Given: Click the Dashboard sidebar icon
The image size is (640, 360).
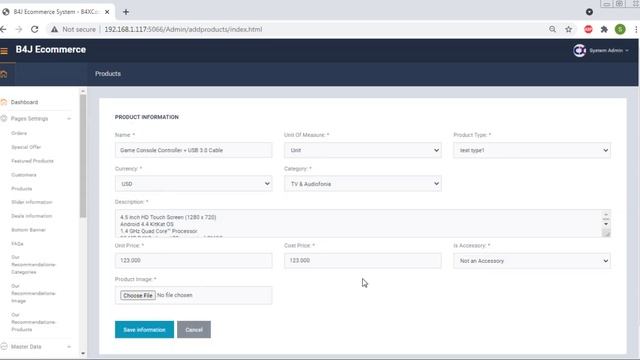Looking at the screenshot, I should point(4,102).
